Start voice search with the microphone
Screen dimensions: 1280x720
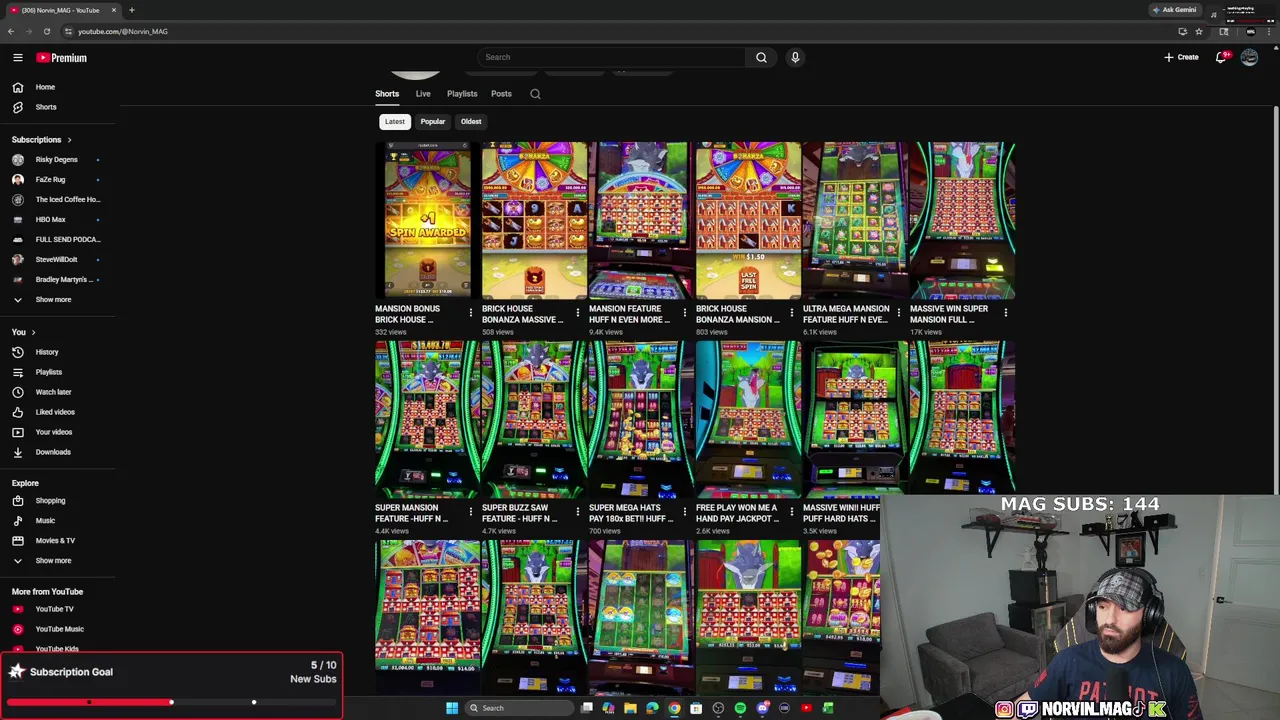(x=795, y=57)
